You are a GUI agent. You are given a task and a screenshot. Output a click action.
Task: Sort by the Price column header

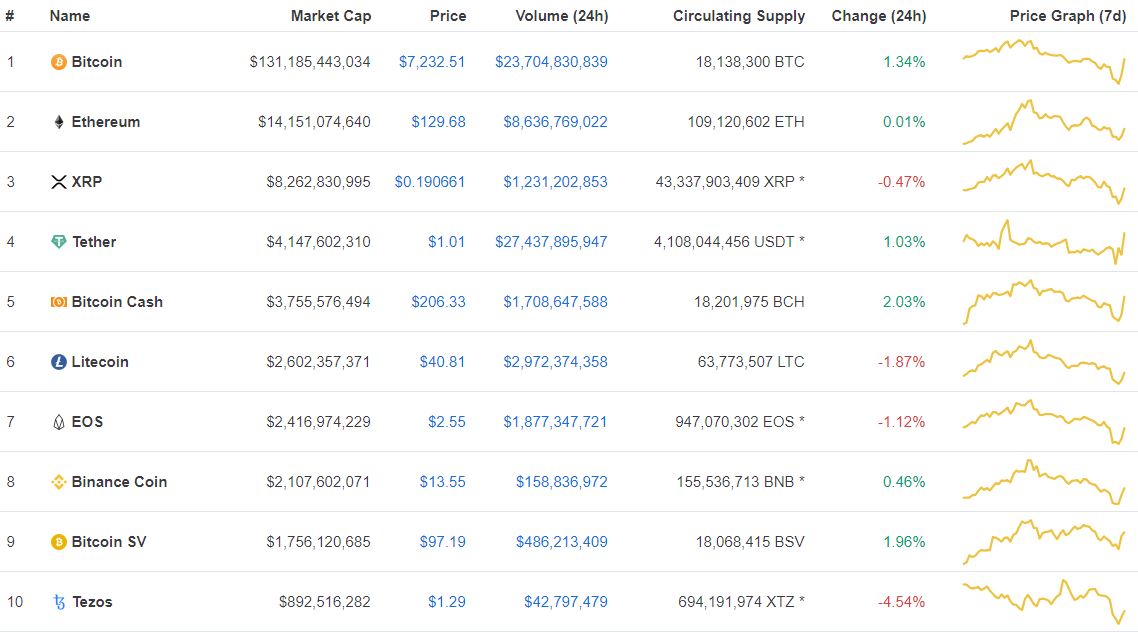coord(448,16)
